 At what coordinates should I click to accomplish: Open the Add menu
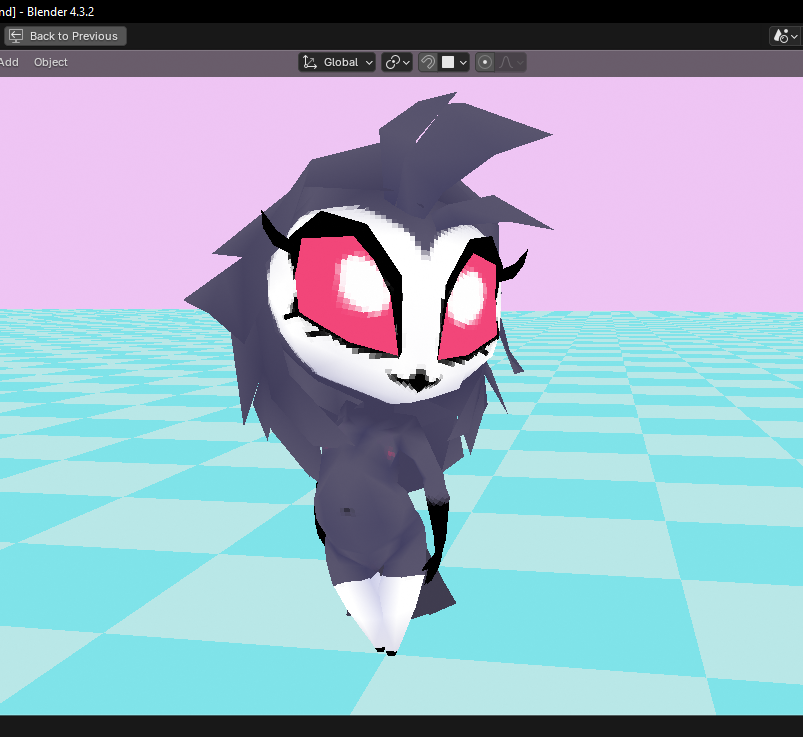[9, 62]
